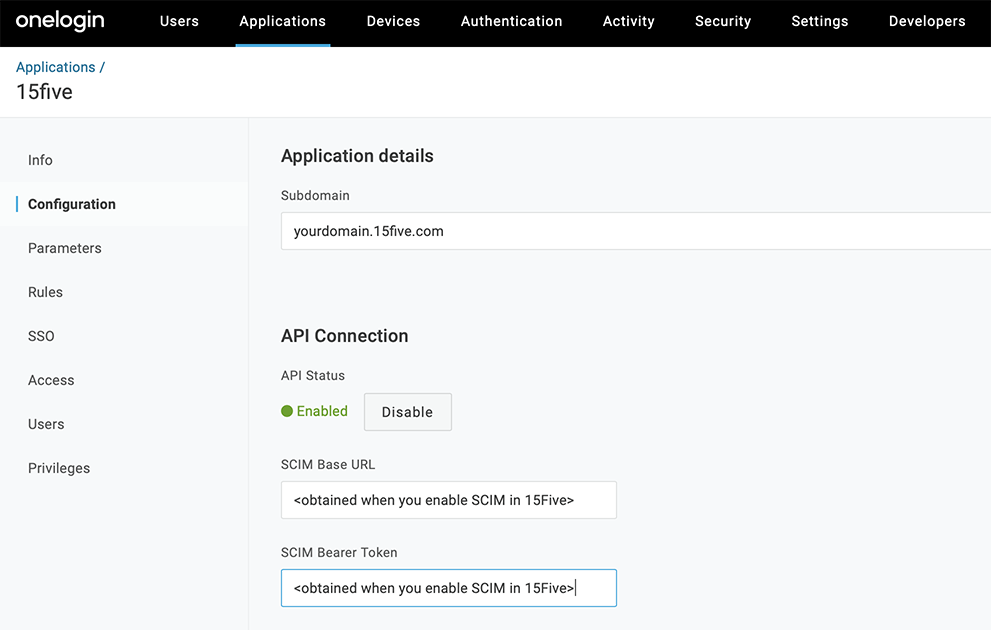991x630 pixels.
Task: Switch to the Info sidebar tab
Action: click(x=40, y=160)
